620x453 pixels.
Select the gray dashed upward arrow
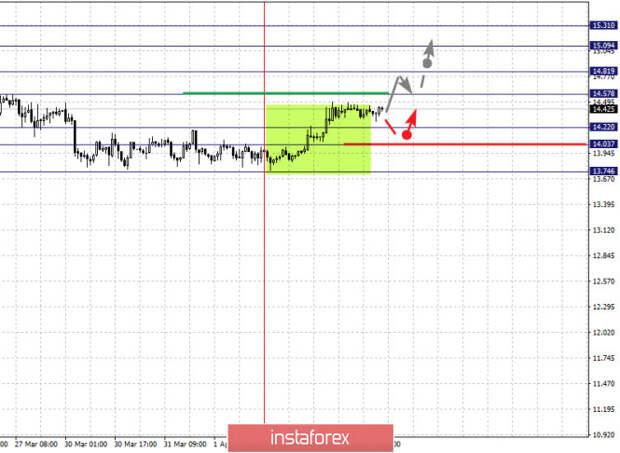pos(428,55)
